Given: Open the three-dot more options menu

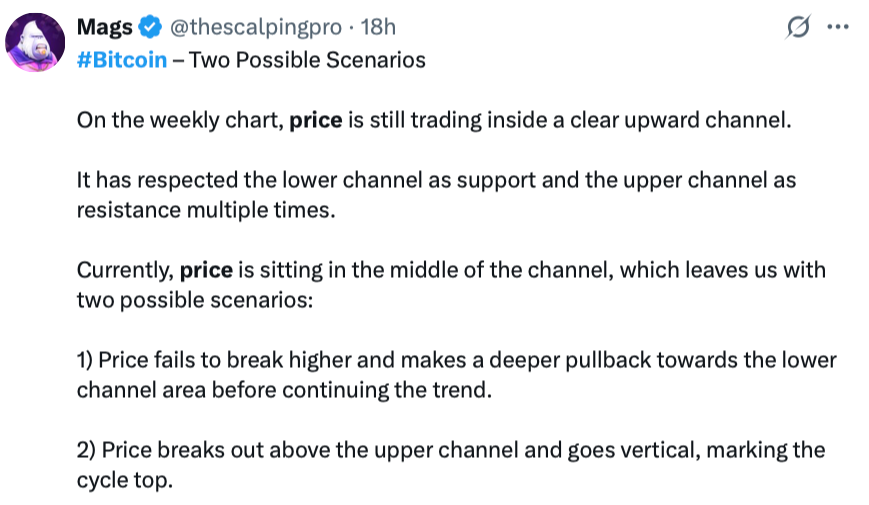Looking at the screenshot, I should click(x=836, y=28).
